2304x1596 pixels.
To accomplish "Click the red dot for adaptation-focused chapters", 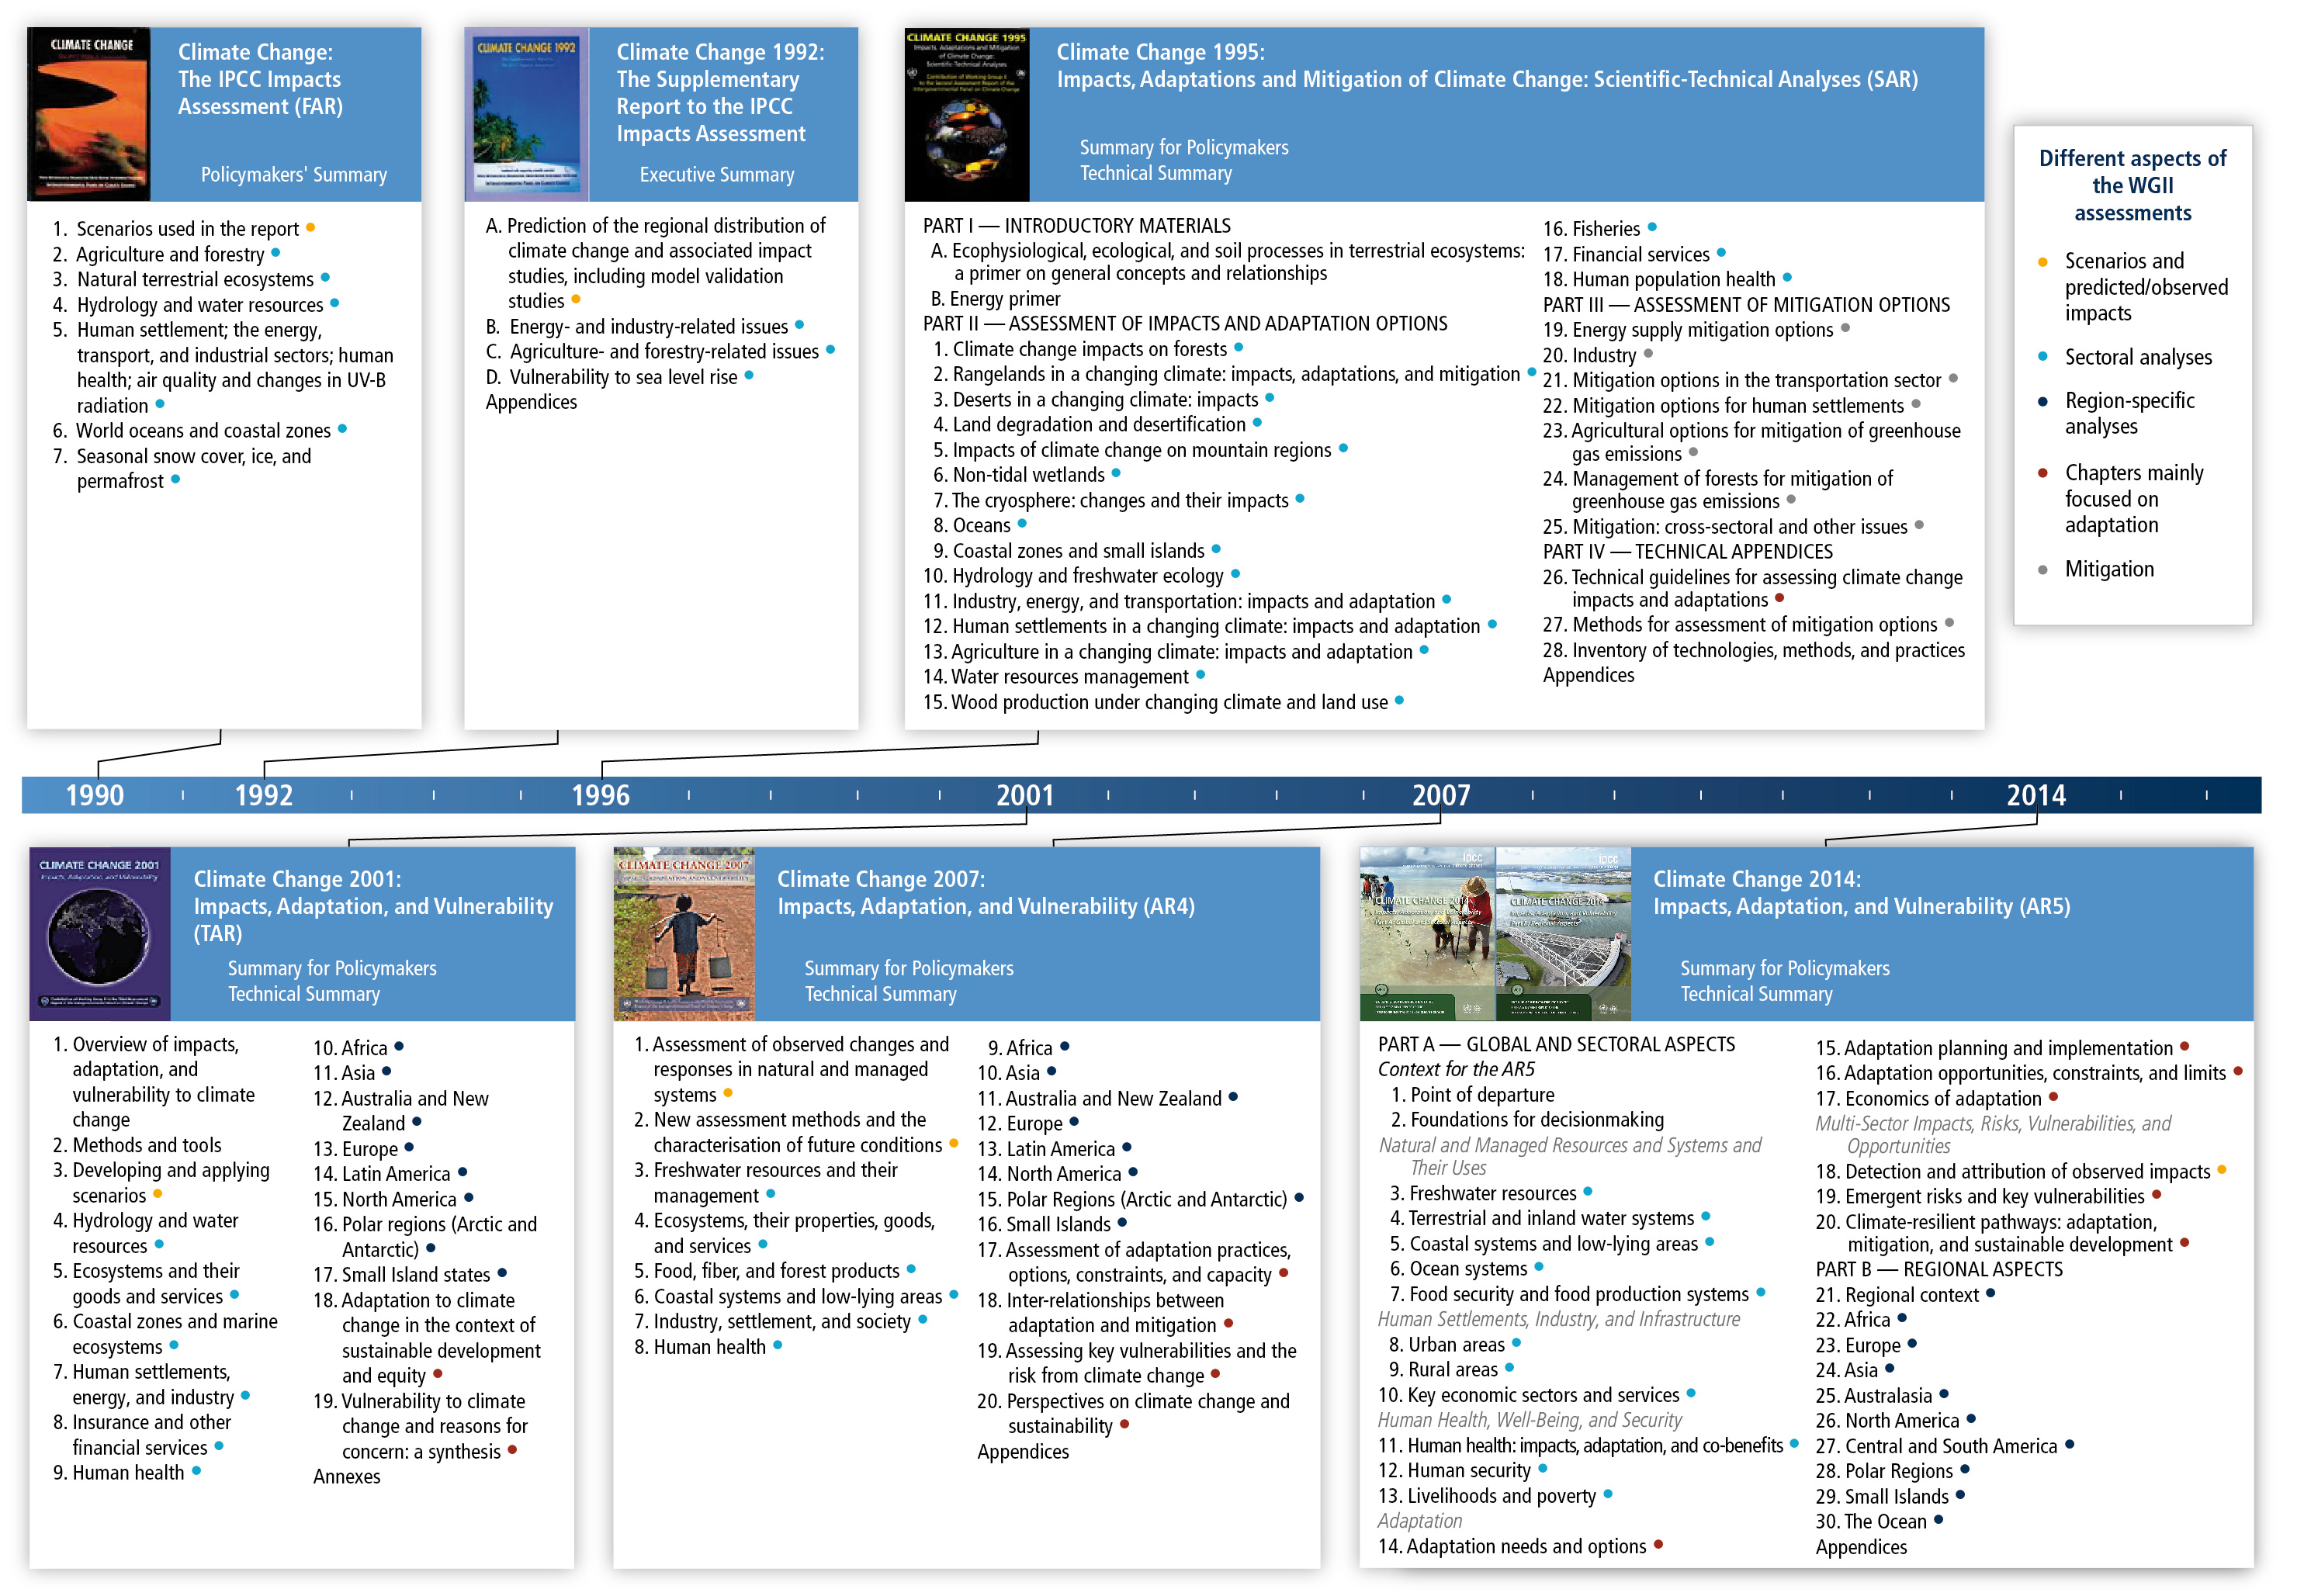I will pos(2043,473).
